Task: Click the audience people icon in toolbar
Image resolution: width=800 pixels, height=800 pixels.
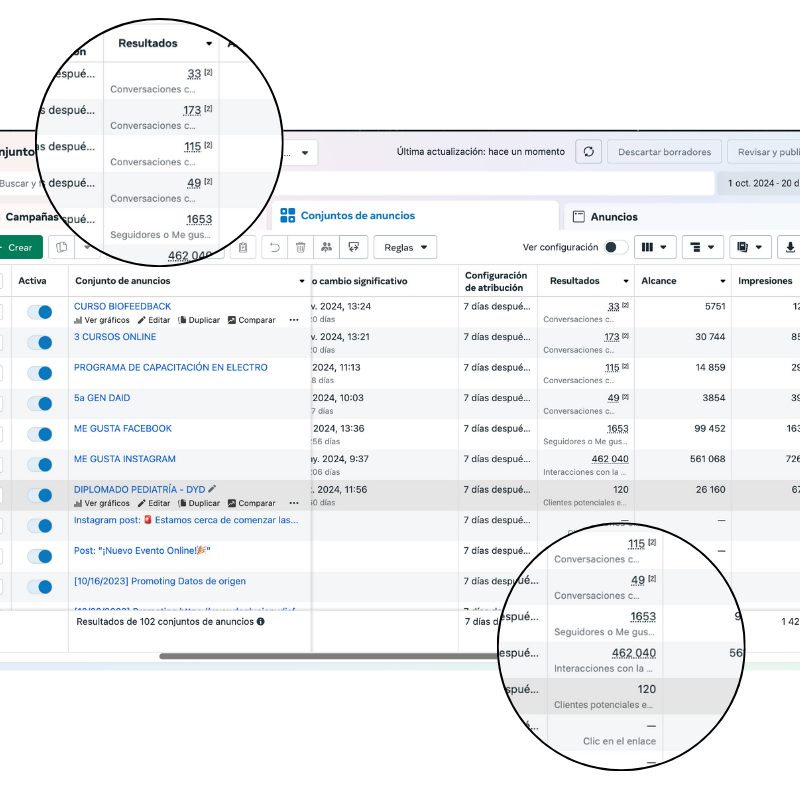Action: (x=326, y=247)
